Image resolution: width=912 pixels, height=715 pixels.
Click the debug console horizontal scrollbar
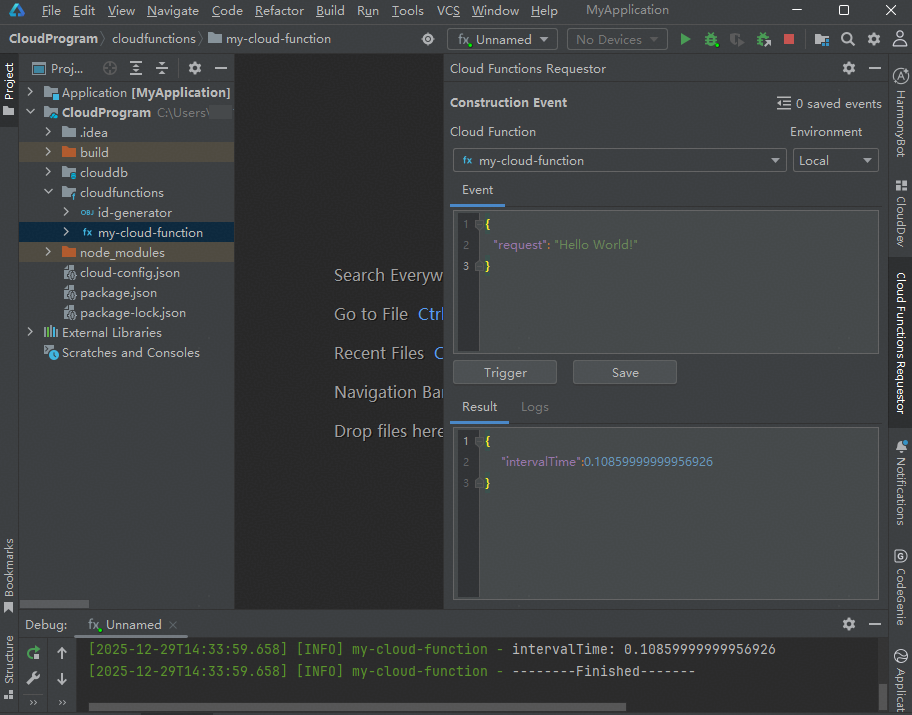(x=357, y=707)
